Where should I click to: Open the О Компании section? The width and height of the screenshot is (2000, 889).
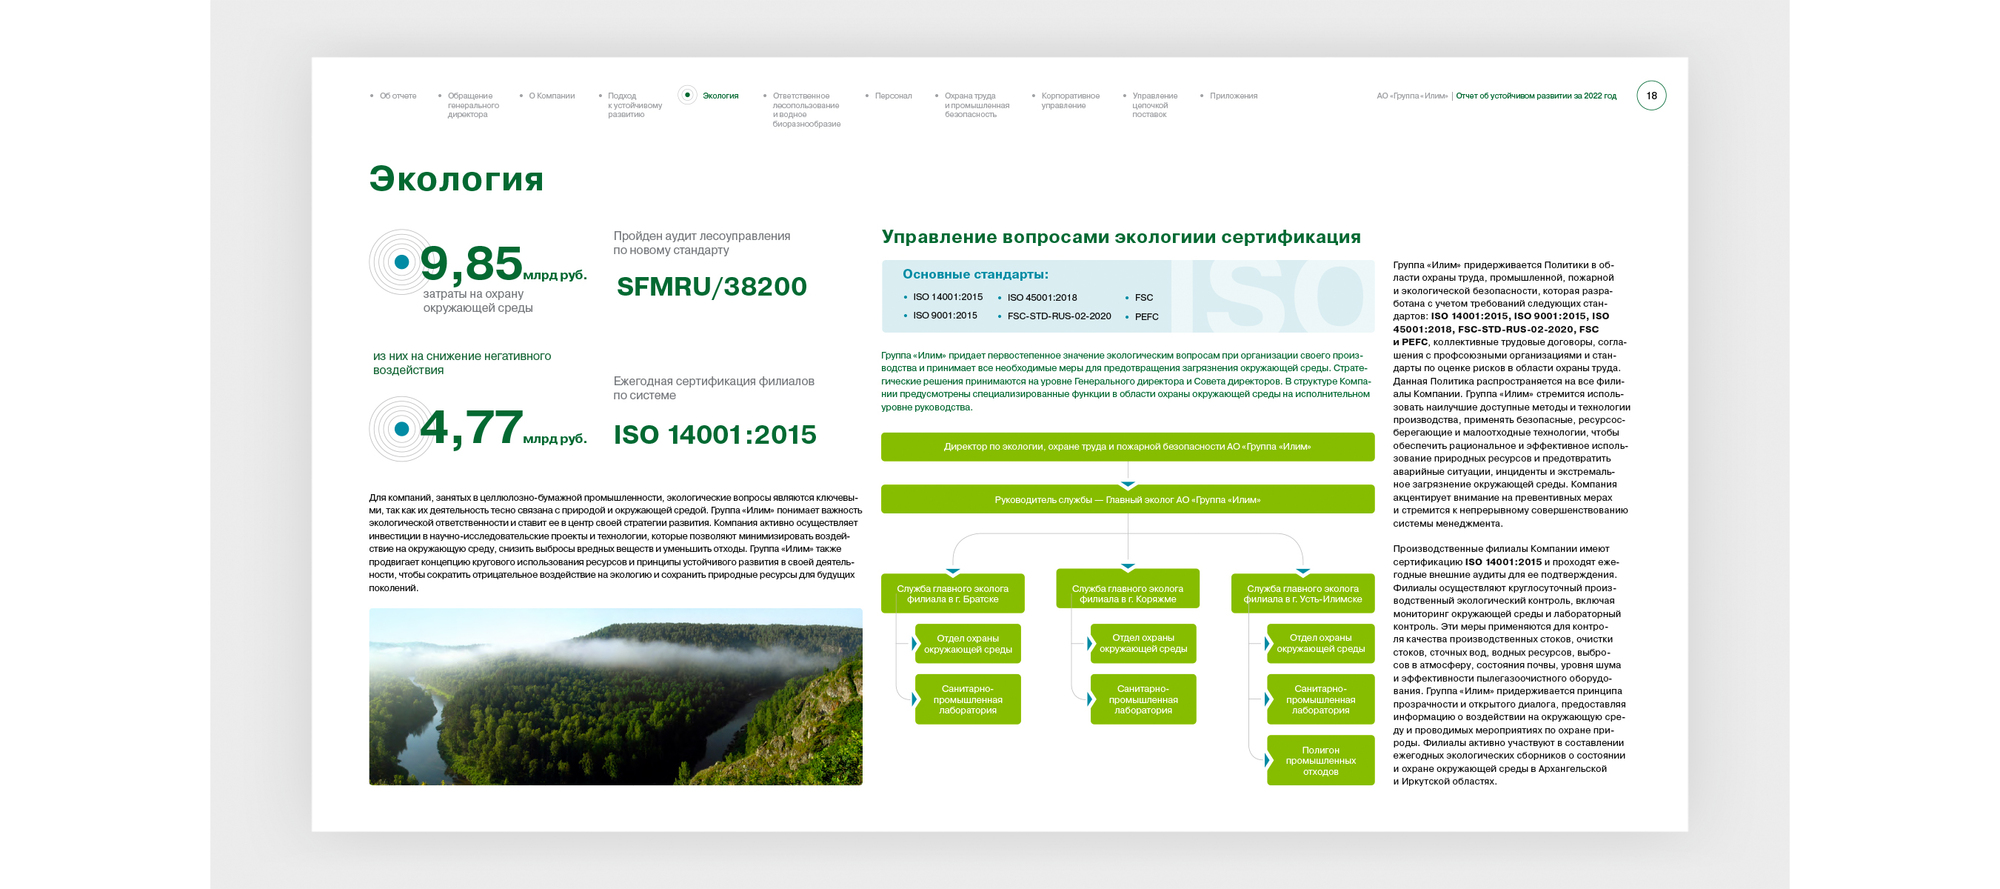552,96
